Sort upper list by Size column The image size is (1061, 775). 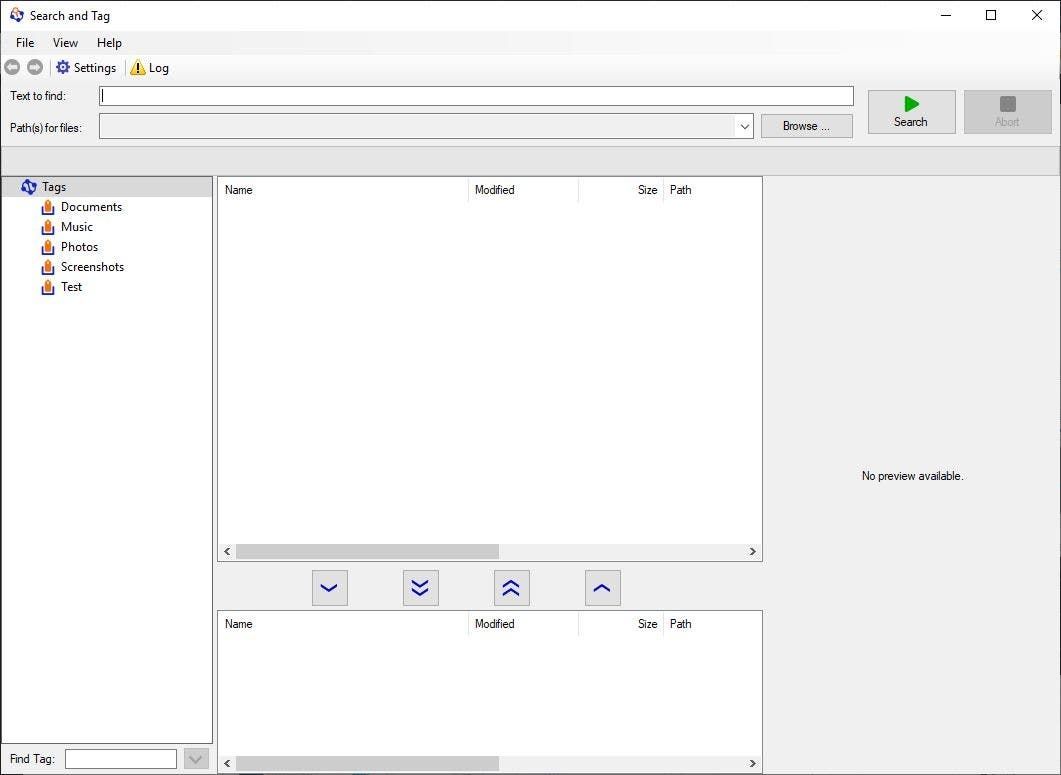coord(620,190)
